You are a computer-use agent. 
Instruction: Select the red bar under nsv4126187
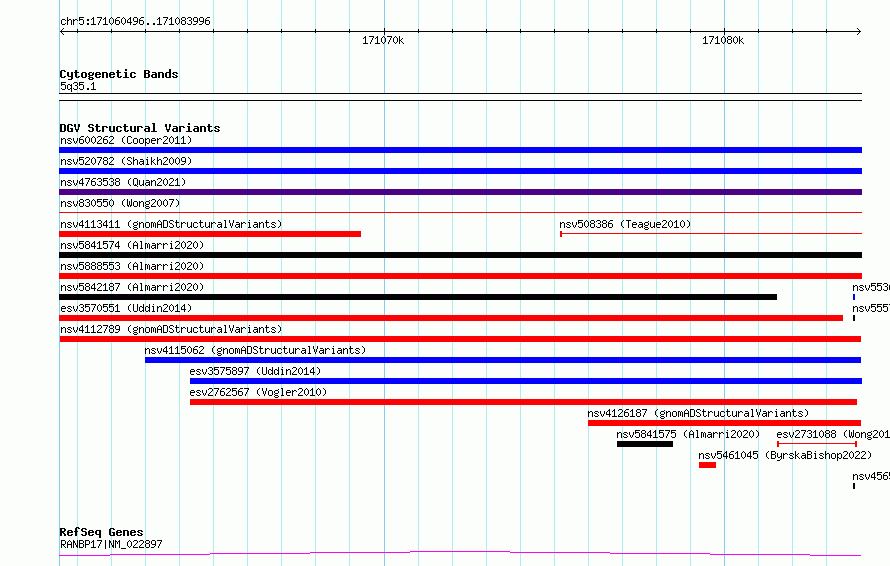click(x=724, y=423)
